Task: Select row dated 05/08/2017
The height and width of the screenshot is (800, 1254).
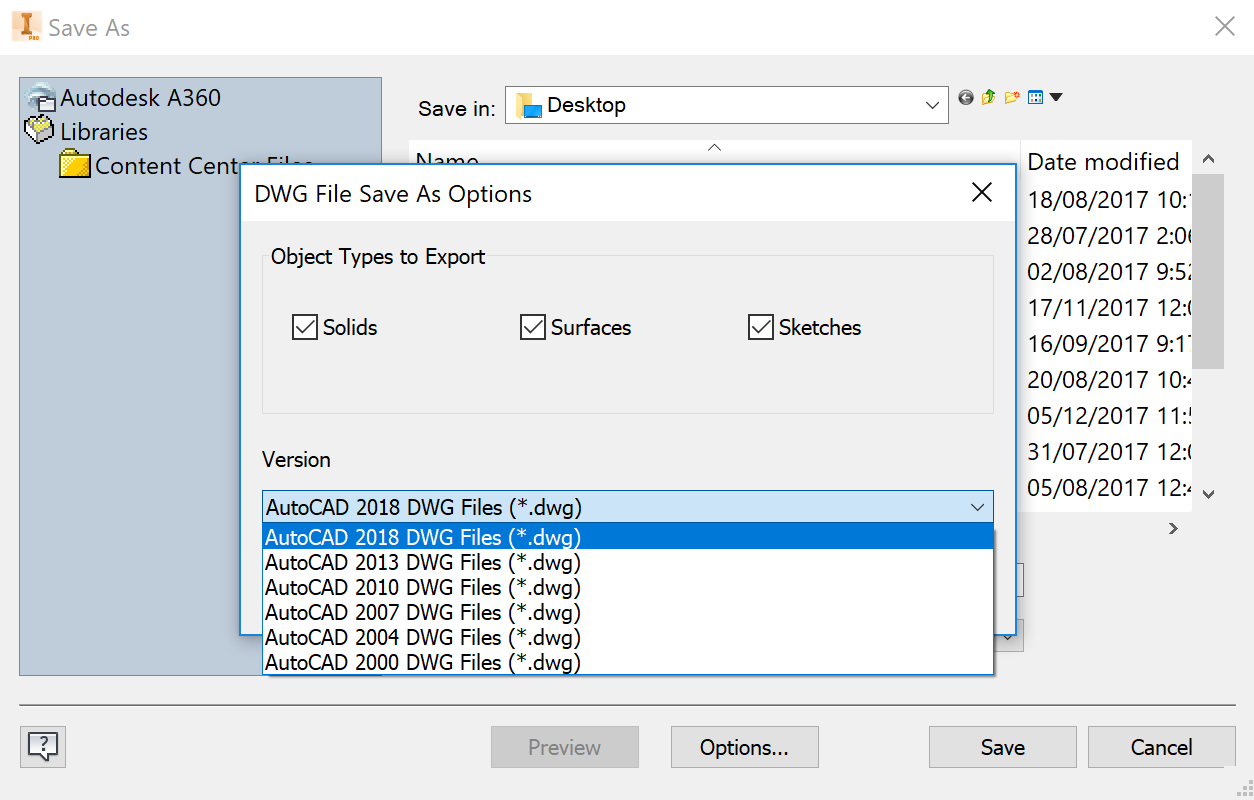Action: tap(1107, 487)
